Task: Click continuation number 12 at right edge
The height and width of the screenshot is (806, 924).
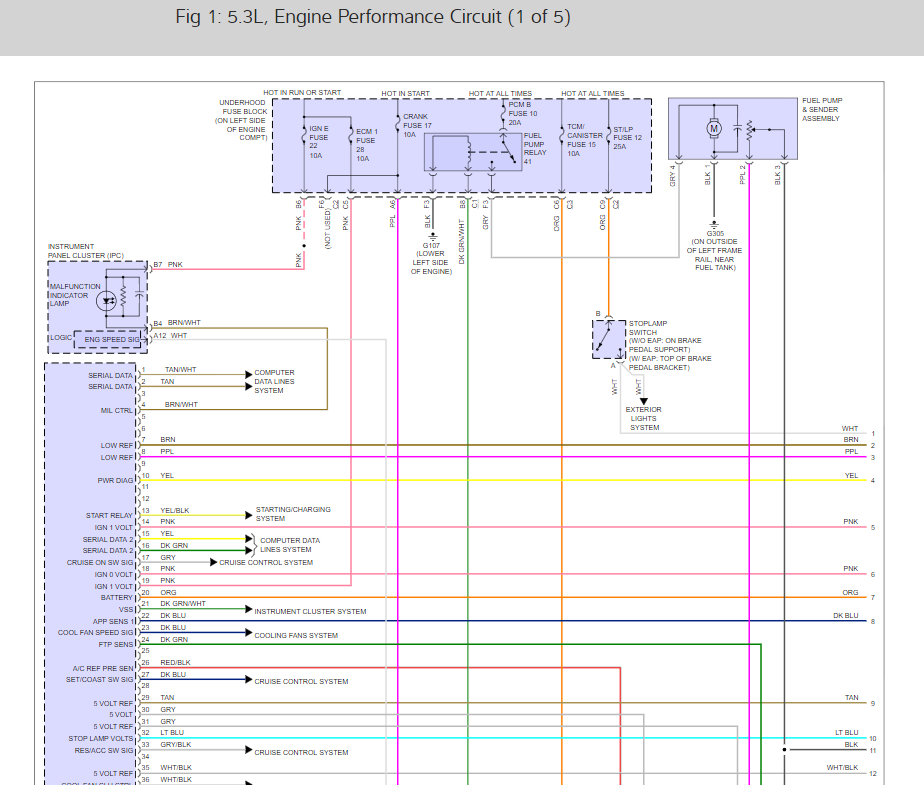Action: [x=873, y=774]
